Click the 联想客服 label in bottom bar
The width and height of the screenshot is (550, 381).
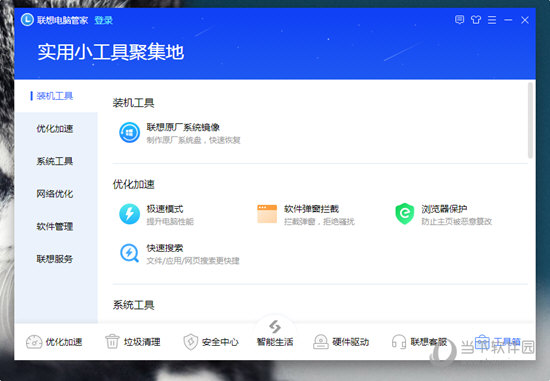tap(429, 342)
